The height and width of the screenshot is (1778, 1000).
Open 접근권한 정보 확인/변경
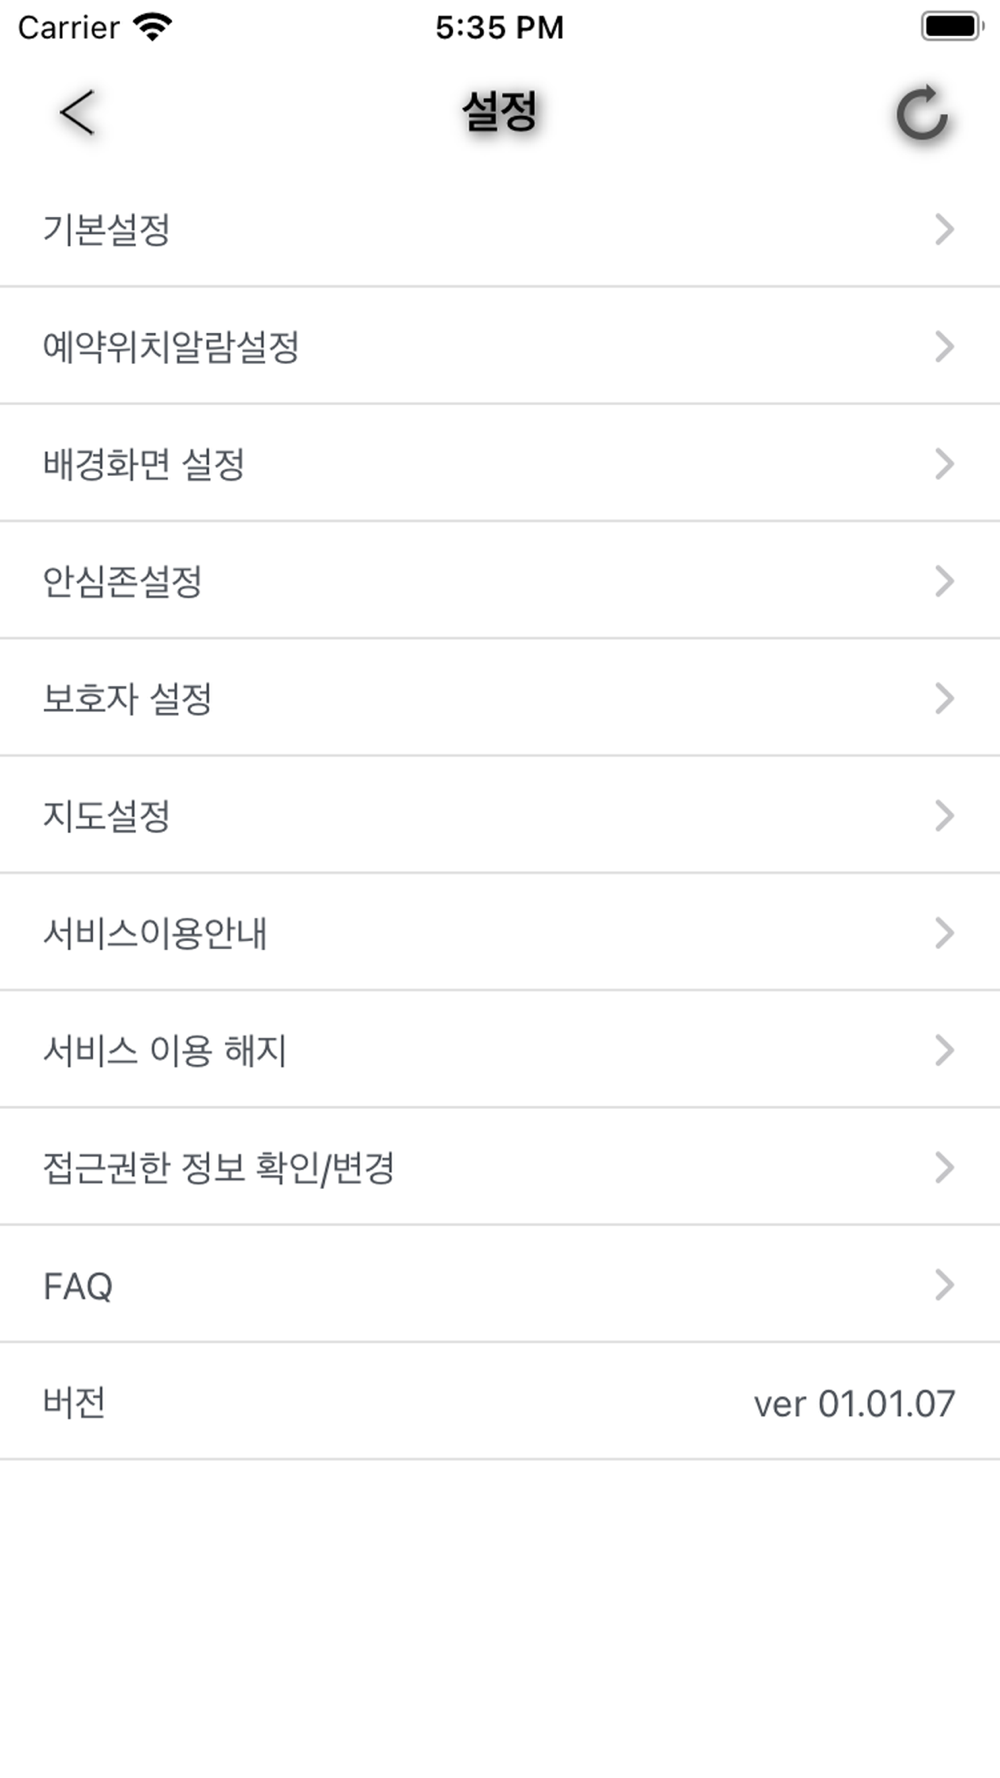click(500, 1167)
